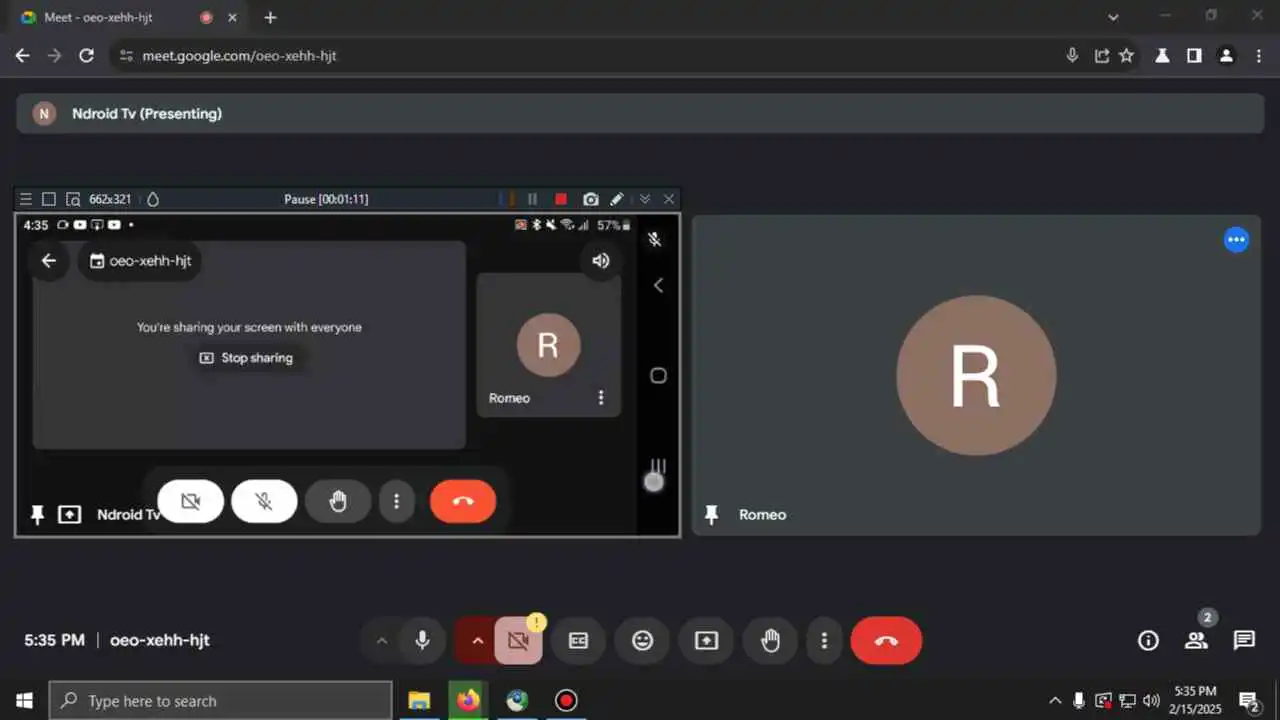
Task: Toggle the speaker audio icon in phone view
Action: [601, 261]
